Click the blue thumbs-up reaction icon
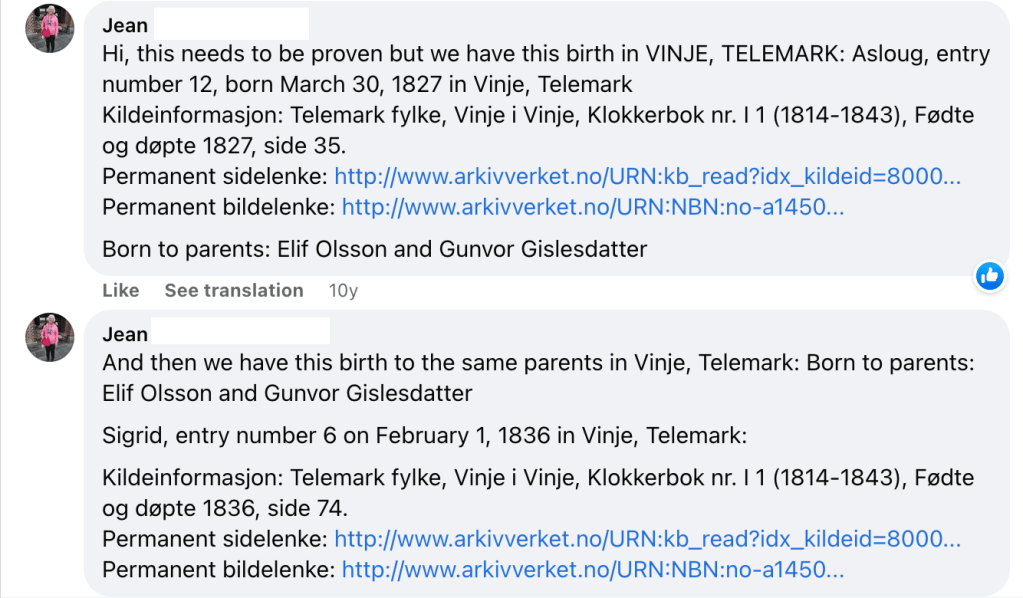The image size is (1023, 598). coord(989,276)
